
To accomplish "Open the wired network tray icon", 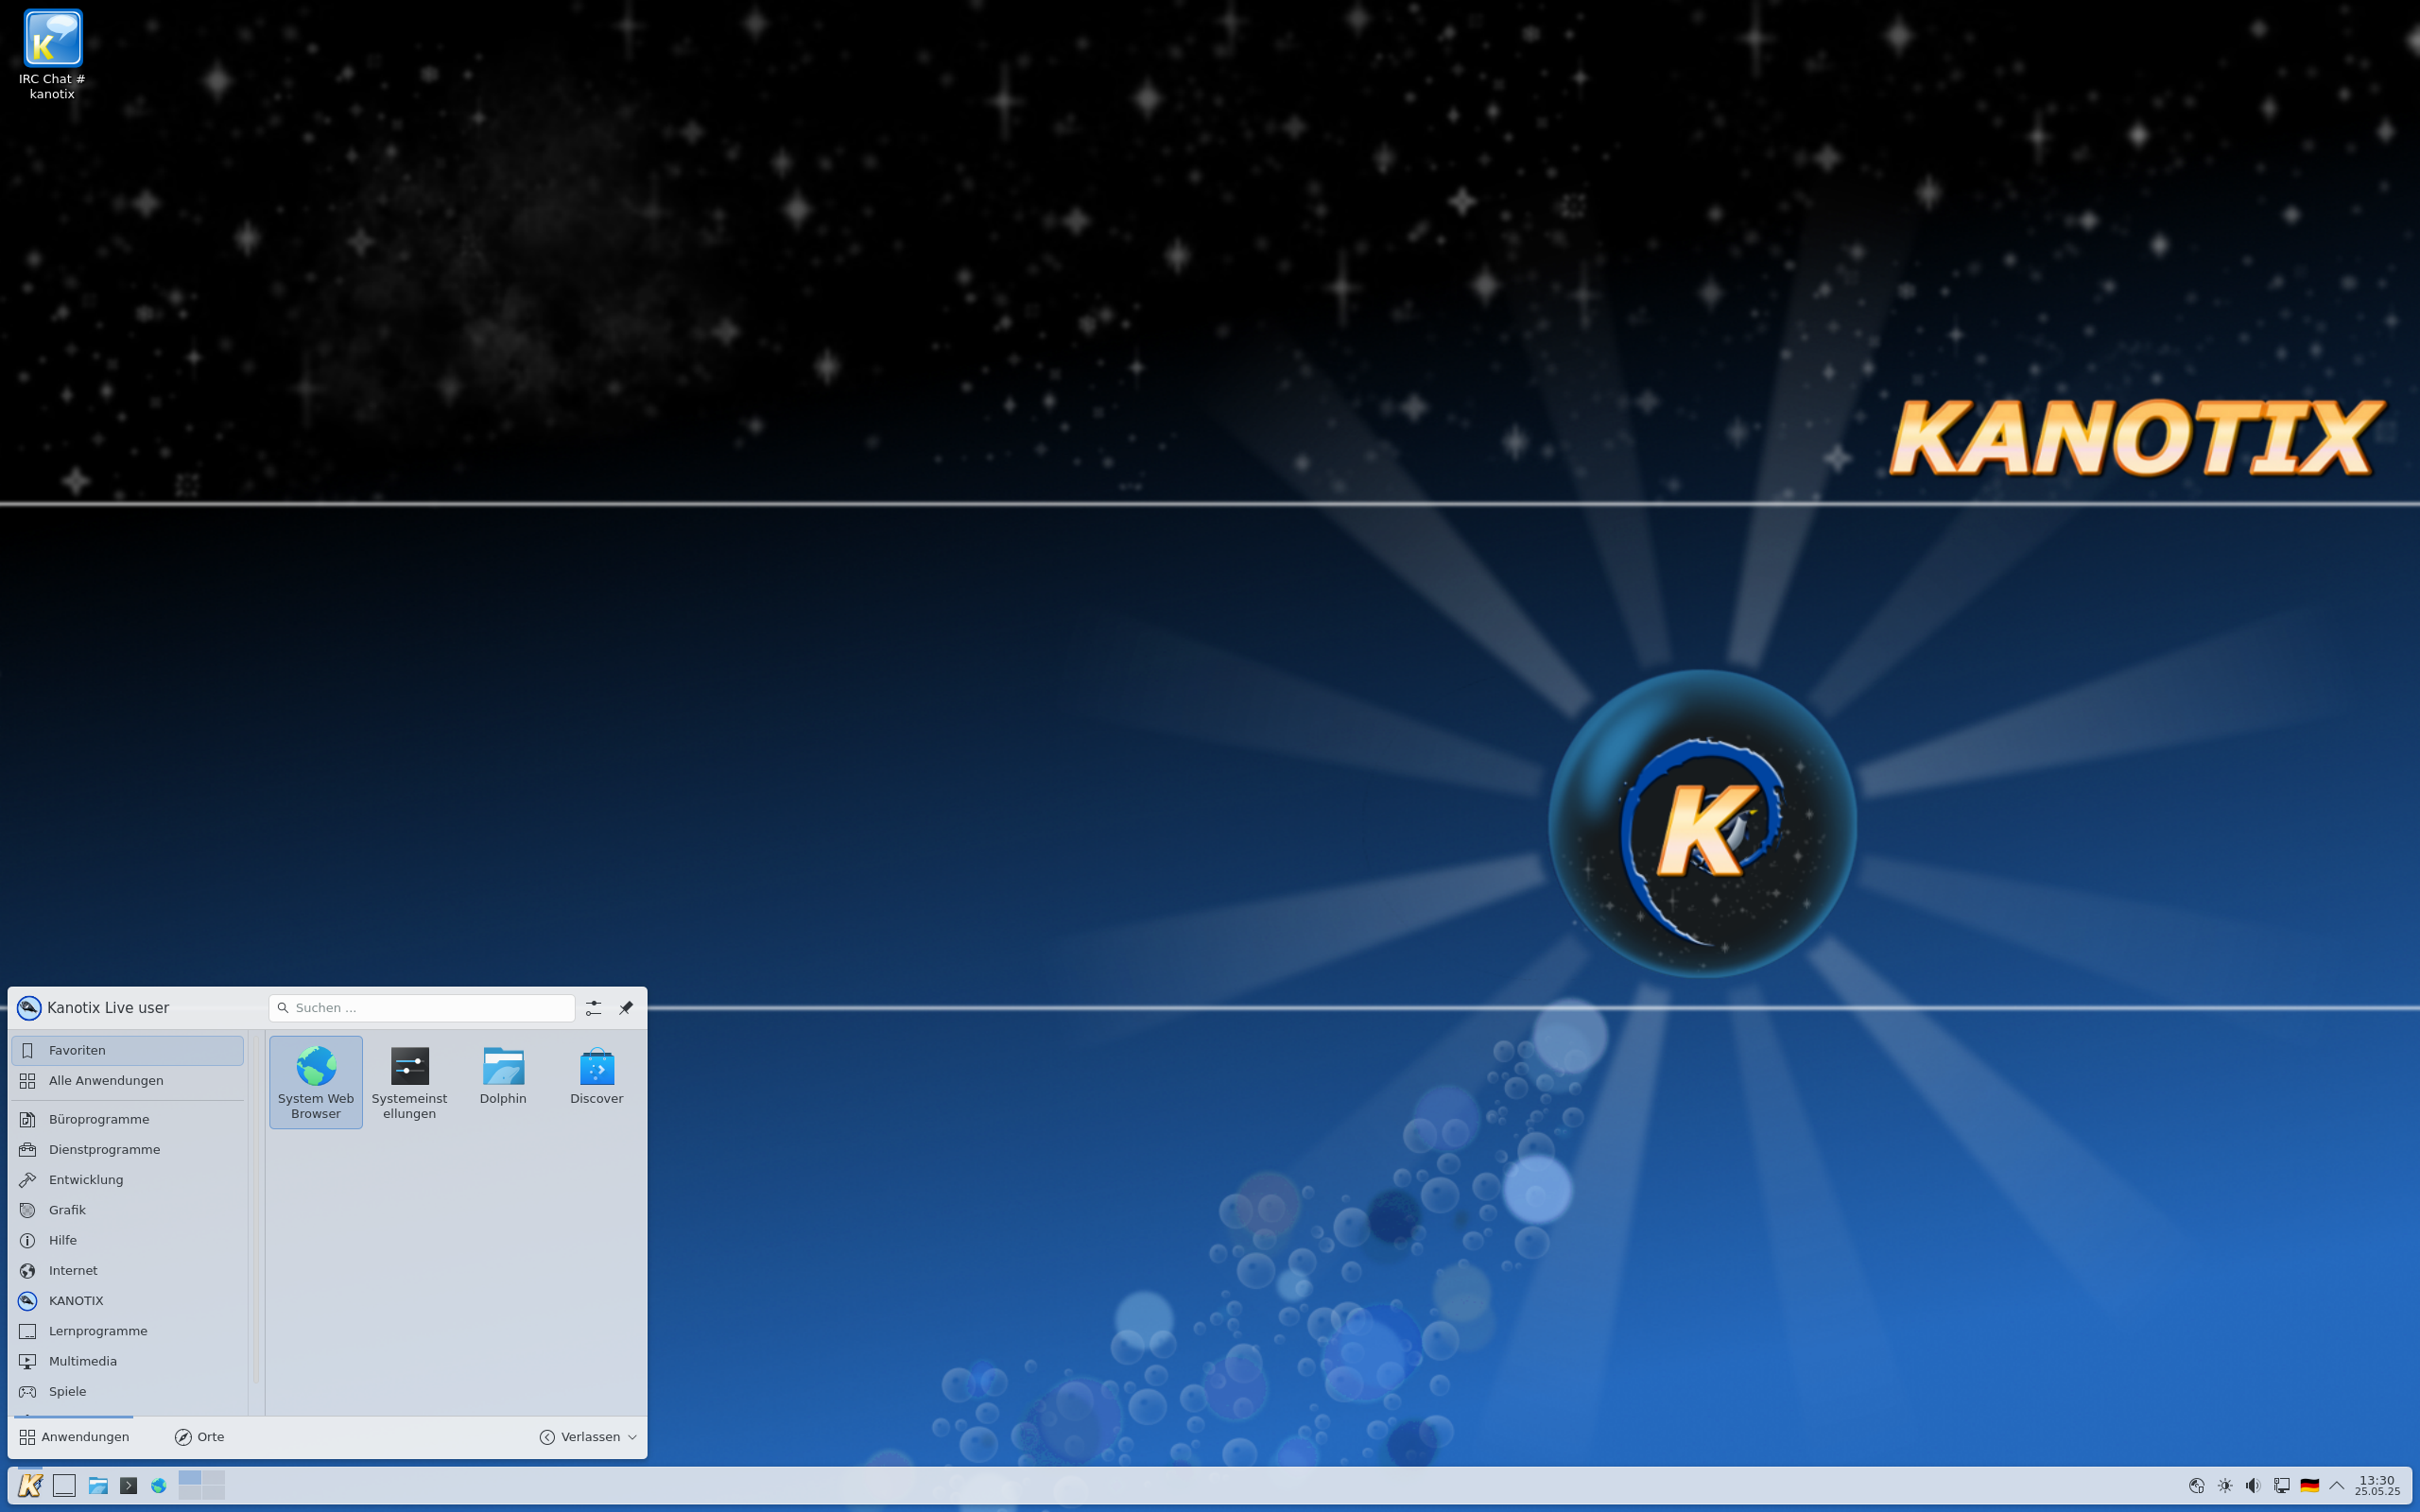I will [x=2281, y=1485].
